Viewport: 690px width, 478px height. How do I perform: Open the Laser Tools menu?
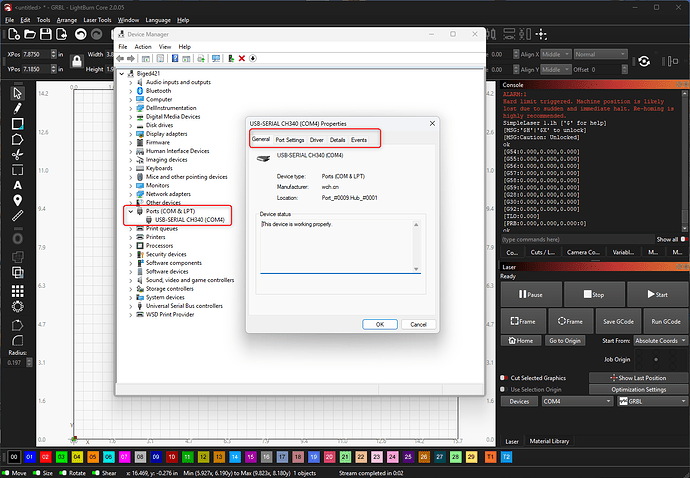(x=98, y=19)
